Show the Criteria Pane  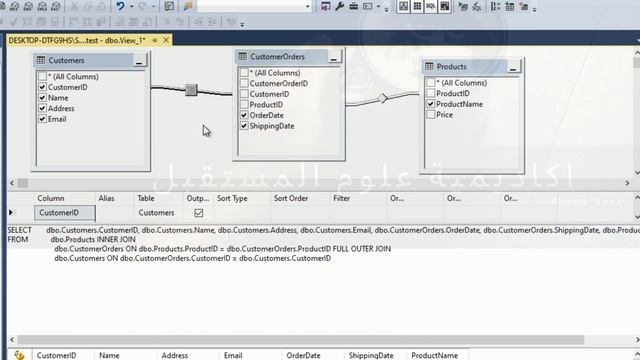(417, 6)
